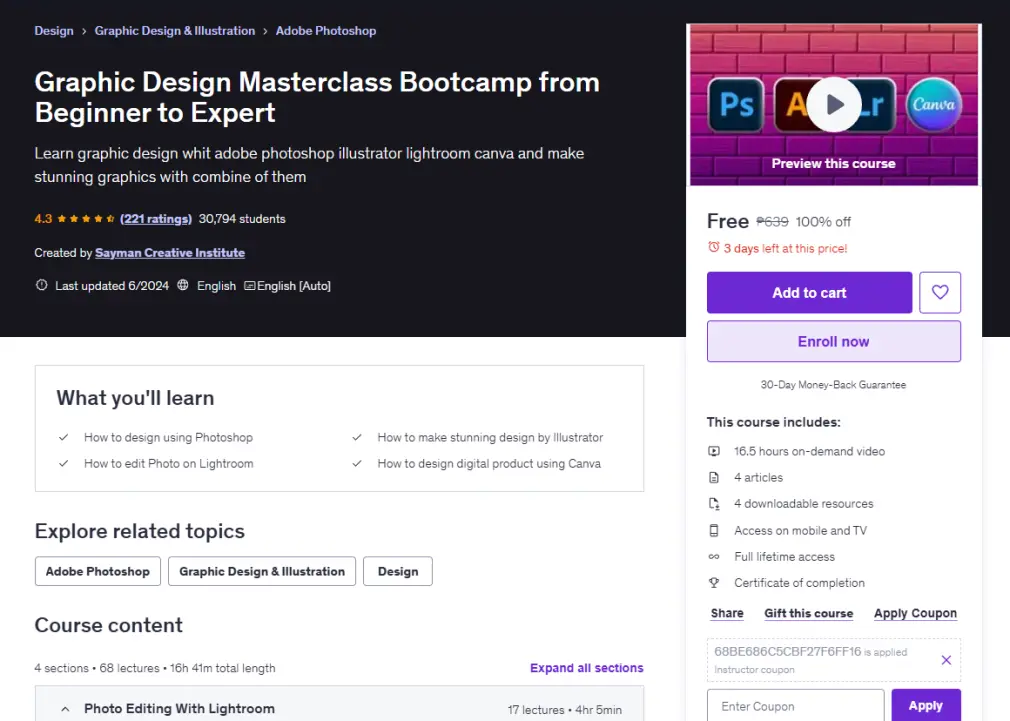
Task: Click the 'Free' price label
Action: [x=728, y=221]
